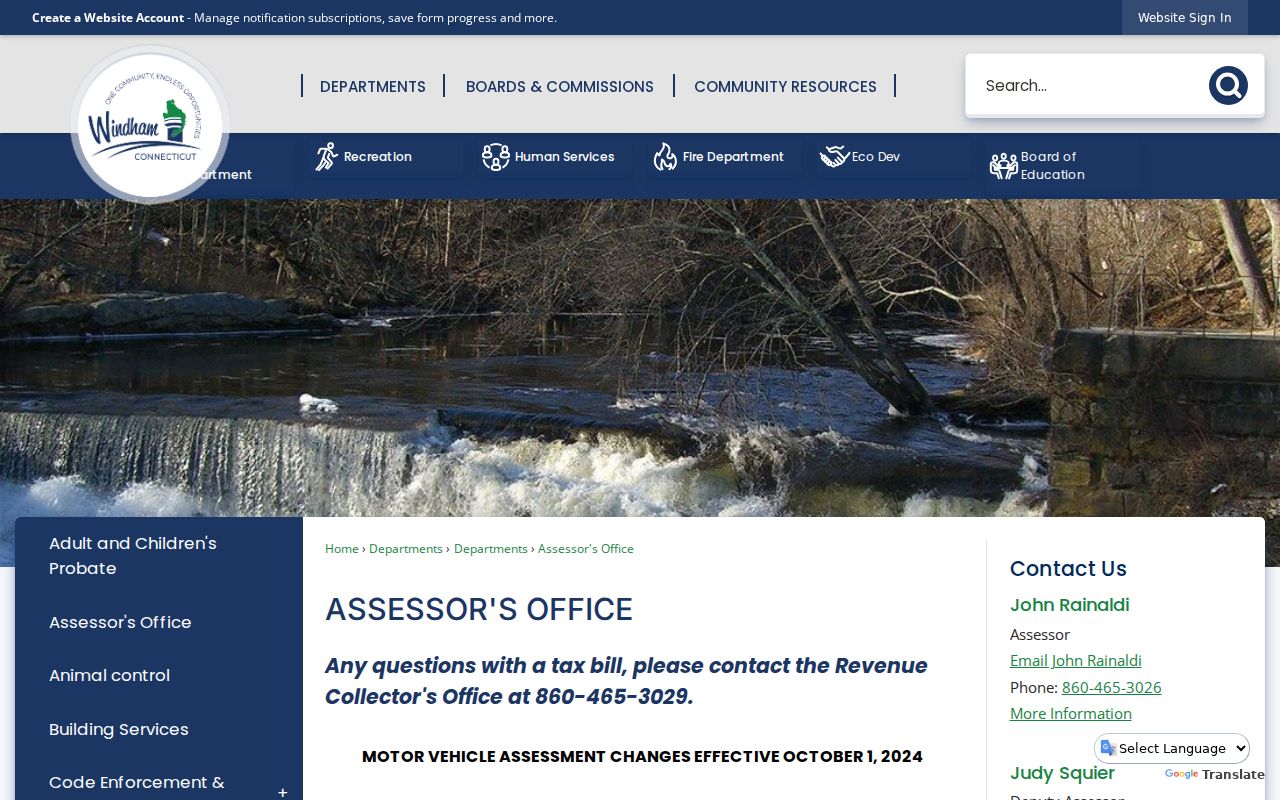This screenshot has height=800, width=1280.
Task: Click the Website Sign In button
Action: [1184, 18]
